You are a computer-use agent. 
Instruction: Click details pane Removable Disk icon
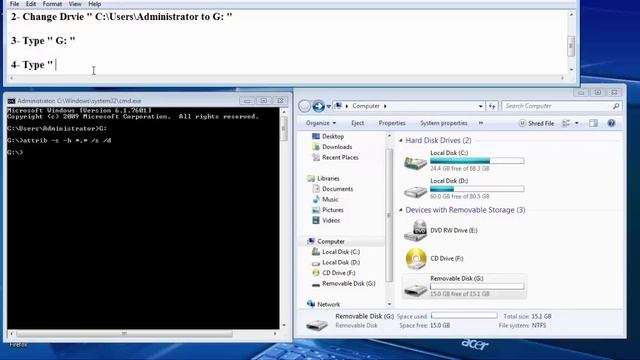tap(317, 324)
